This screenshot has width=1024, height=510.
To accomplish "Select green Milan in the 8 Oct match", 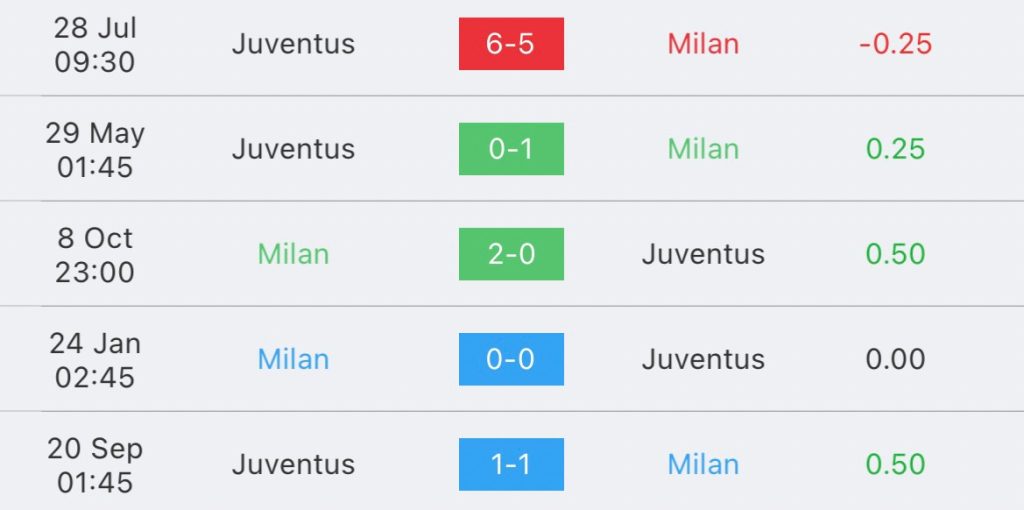I will point(293,254).
